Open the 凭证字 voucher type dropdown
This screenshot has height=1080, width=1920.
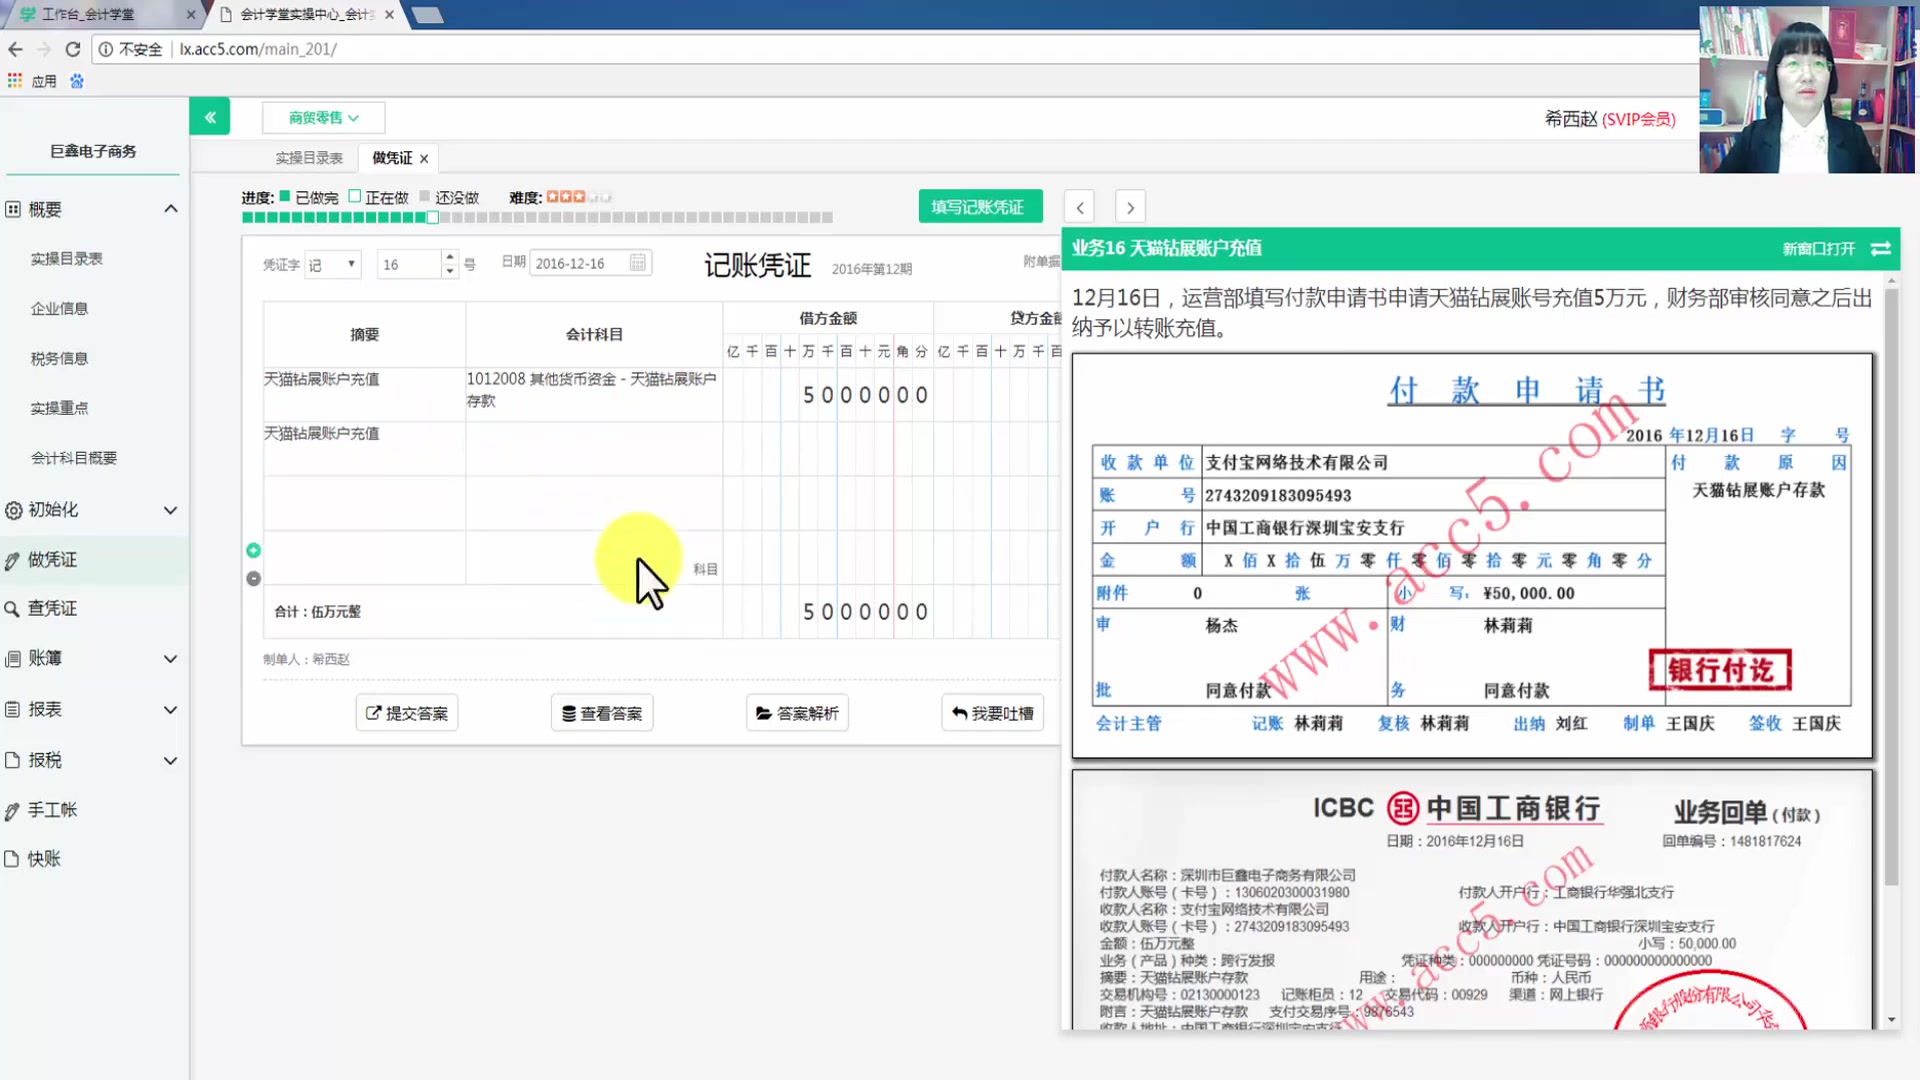pos(332,264)
